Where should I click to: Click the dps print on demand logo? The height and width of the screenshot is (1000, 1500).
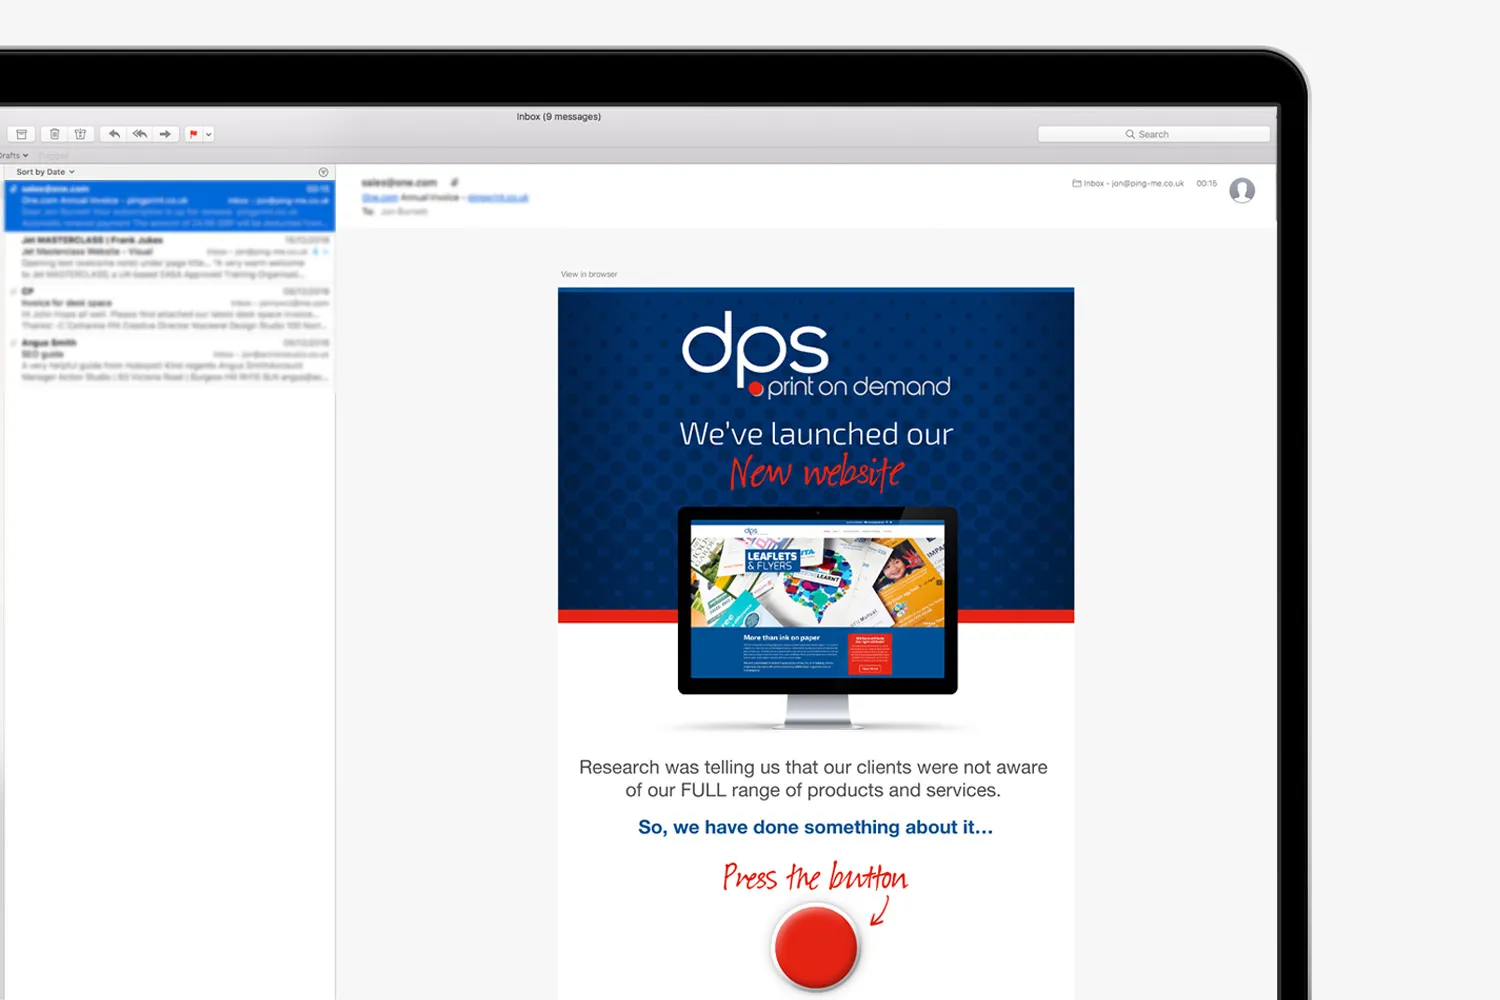[x=816, y=355]
